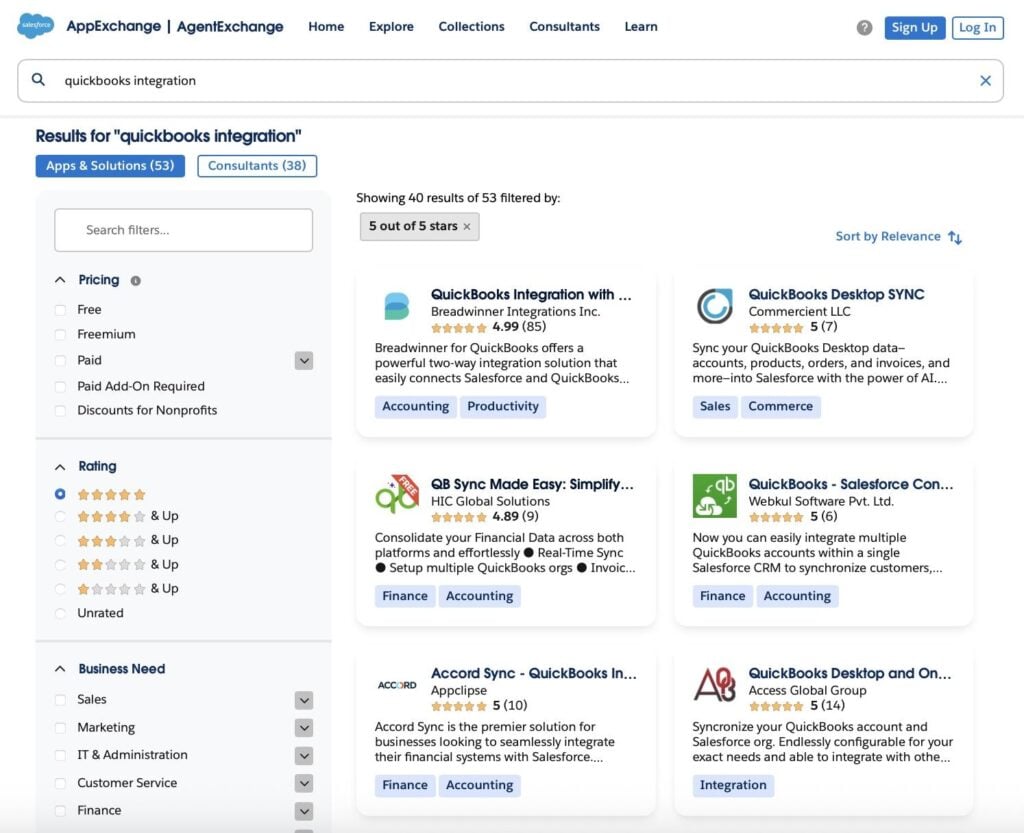Switch to Apps & Solutions (53) tab
1024x833 pixels.
(110, 166)
